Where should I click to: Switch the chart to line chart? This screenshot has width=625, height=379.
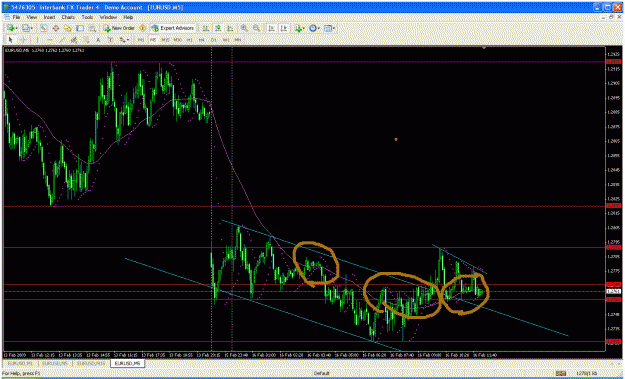click(229, 28)
